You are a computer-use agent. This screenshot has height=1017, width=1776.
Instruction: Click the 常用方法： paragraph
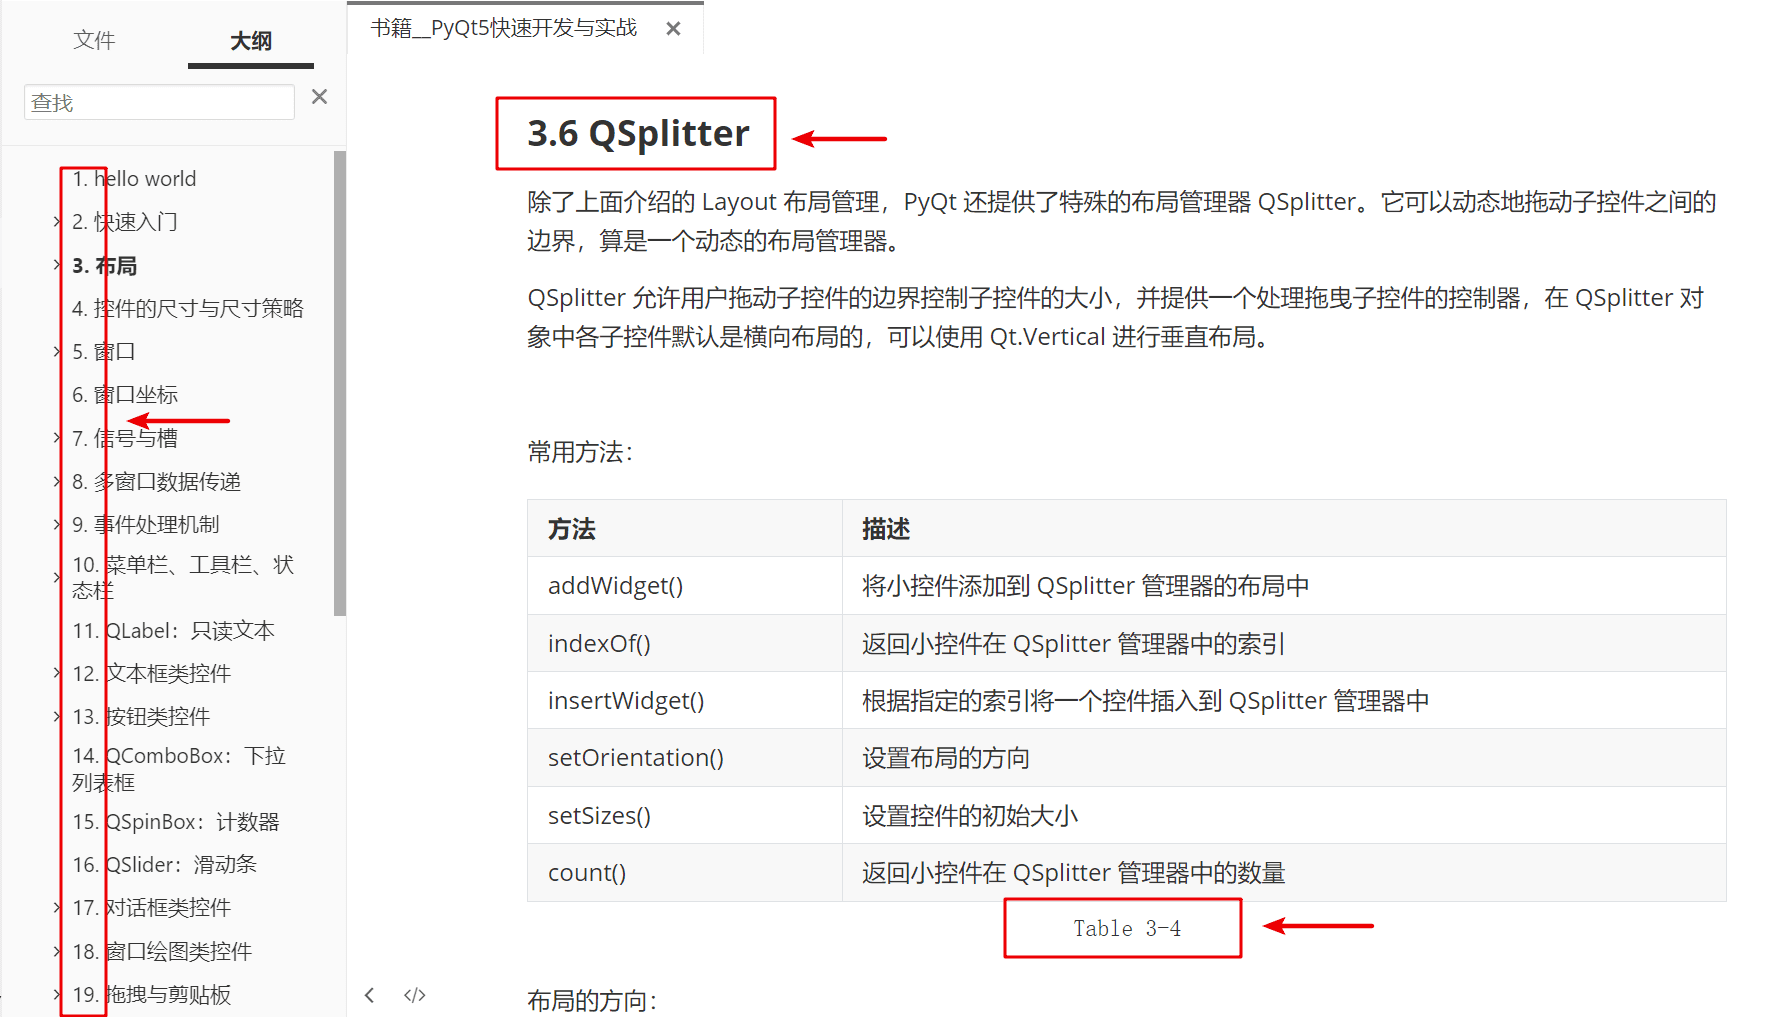(580, 452)
